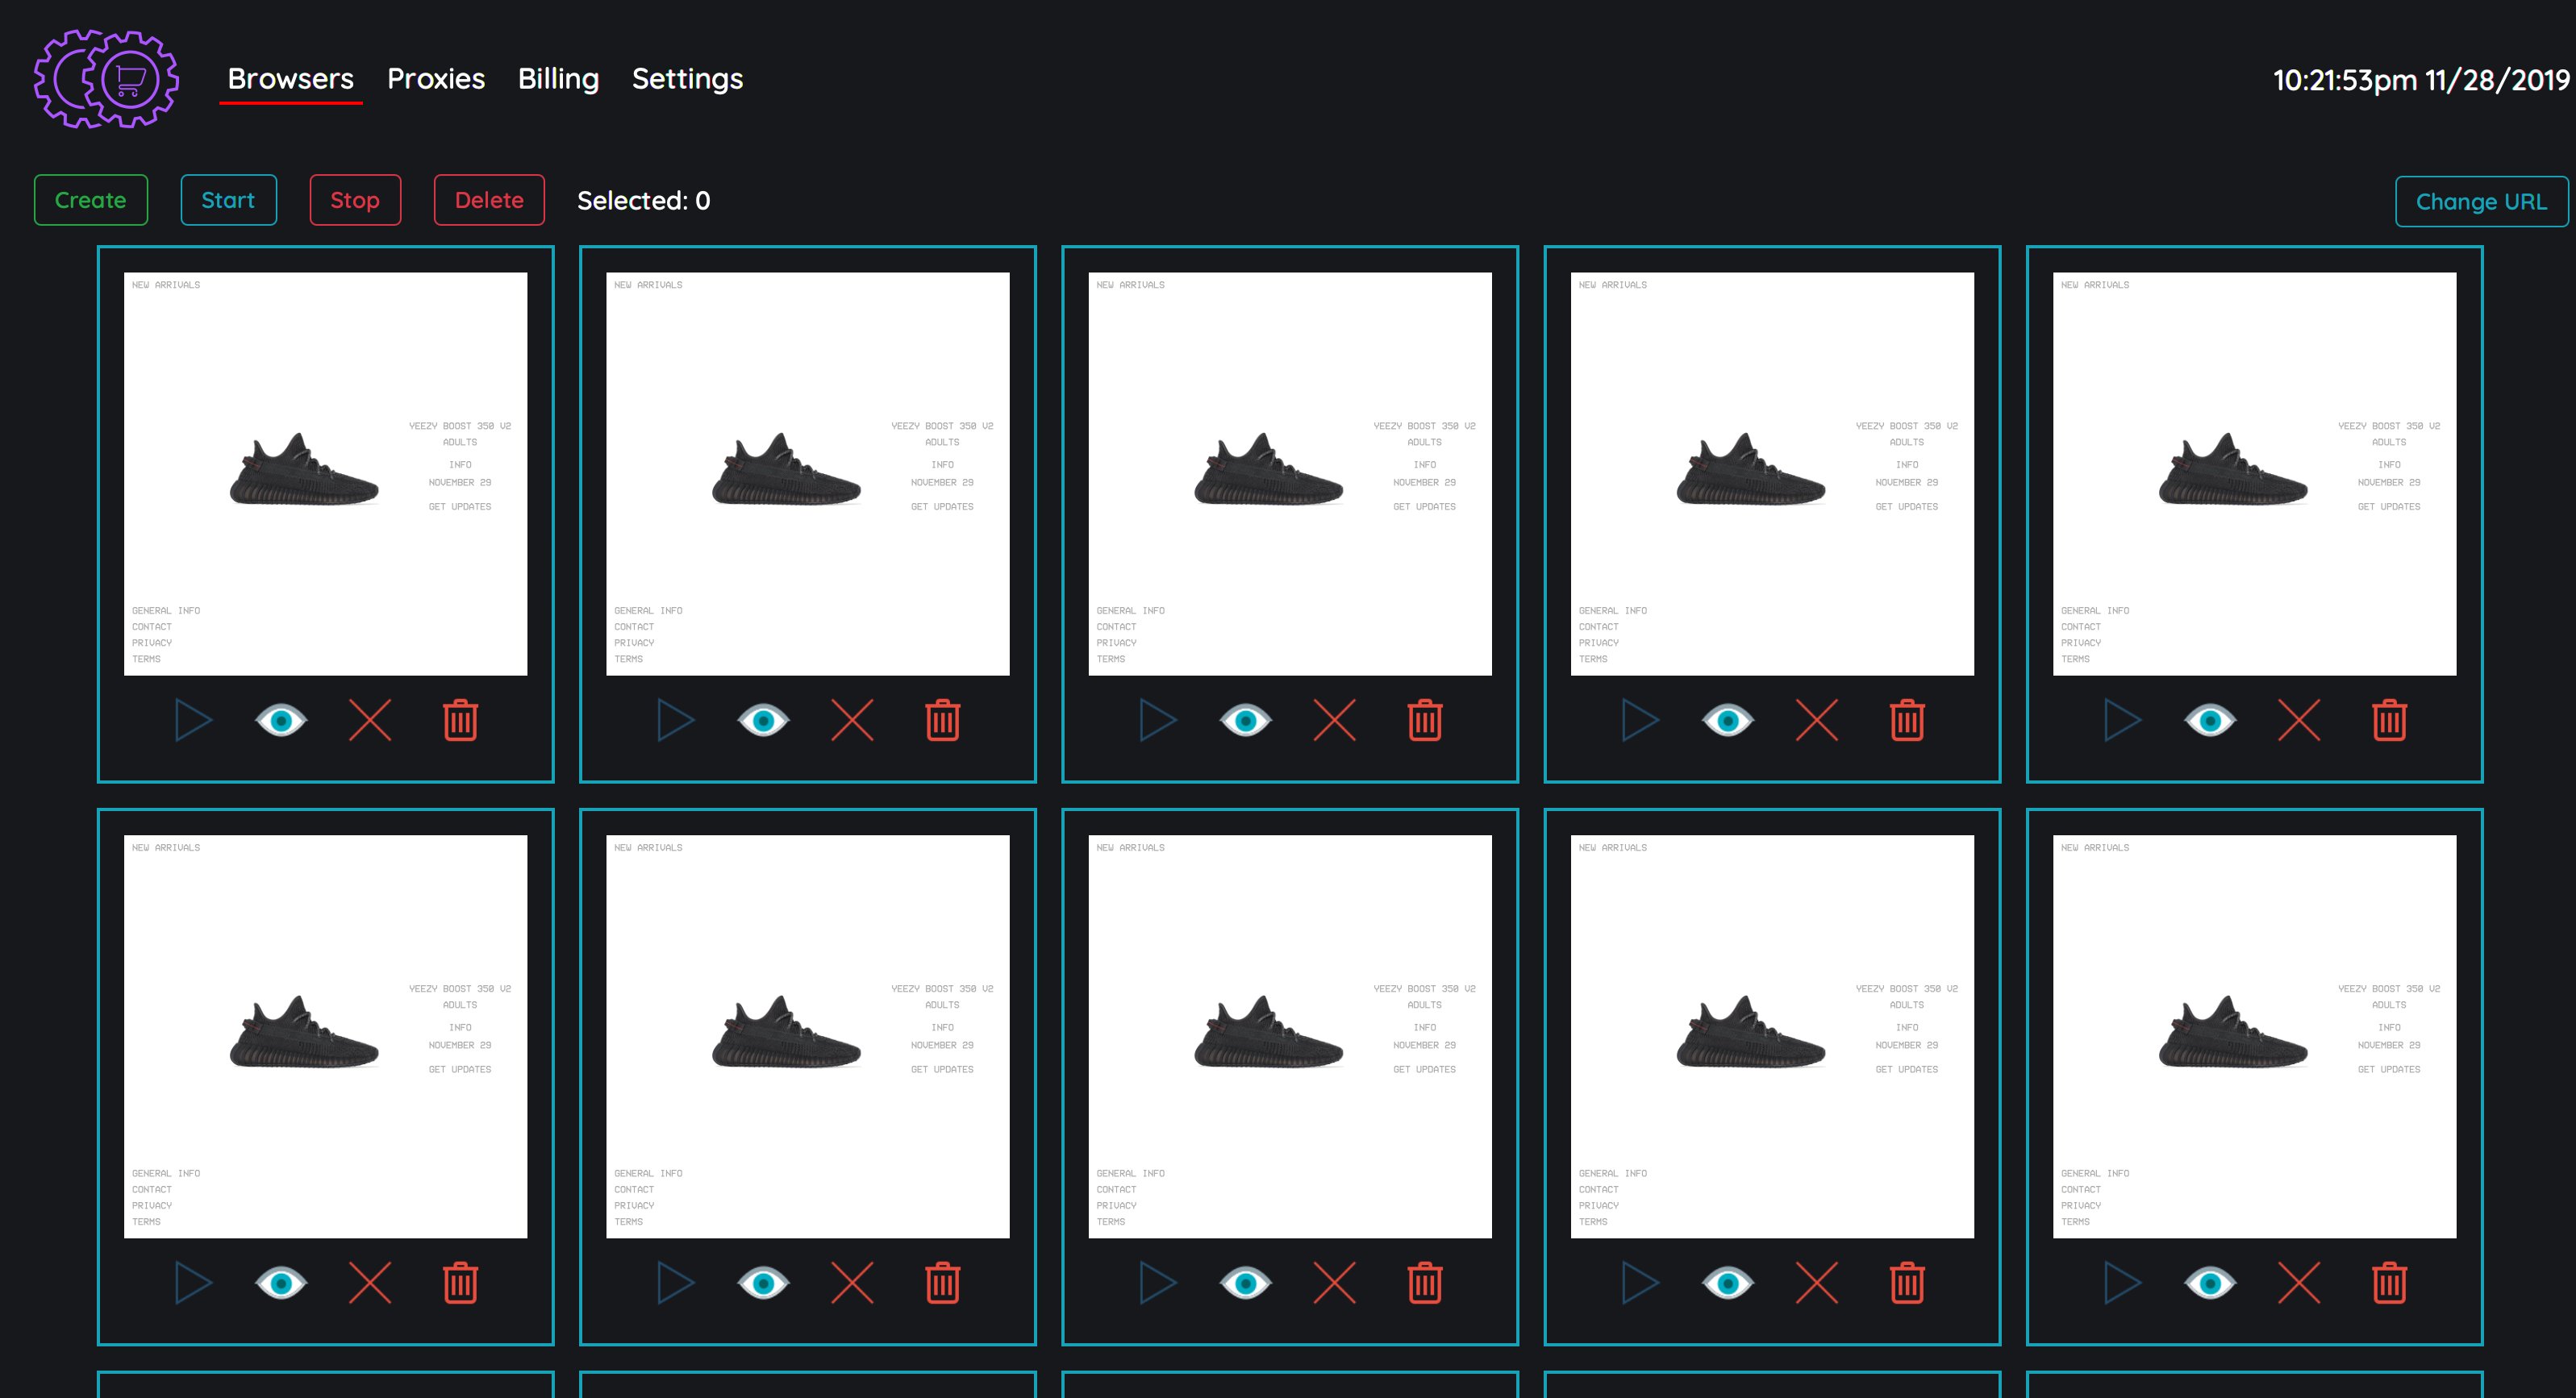The image size is (2576, 1398).
Task: Select the third Yeezy preview thumbnail, top row
Action: (x=1290, y=474)
